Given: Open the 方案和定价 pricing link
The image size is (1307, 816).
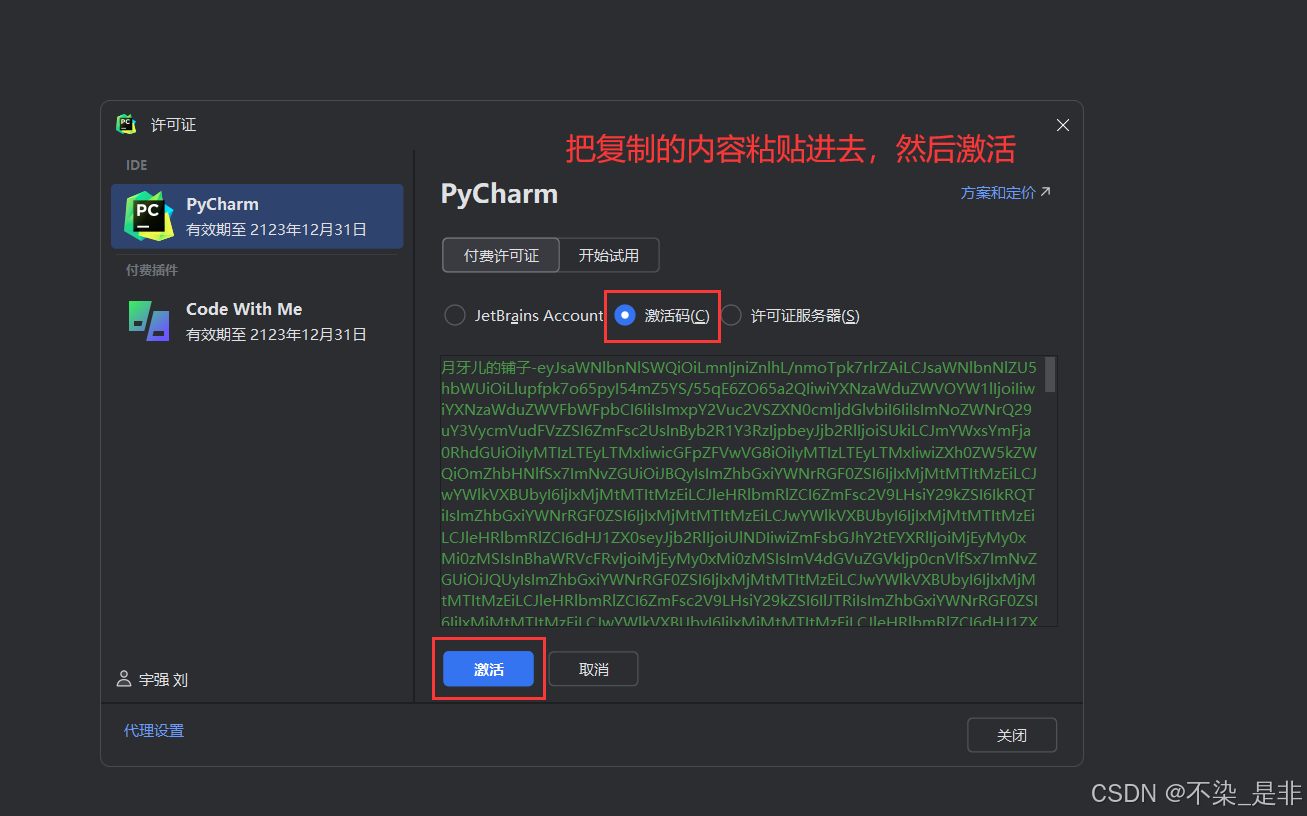Looking at the screenshot, I should [x=1005, y=192].
